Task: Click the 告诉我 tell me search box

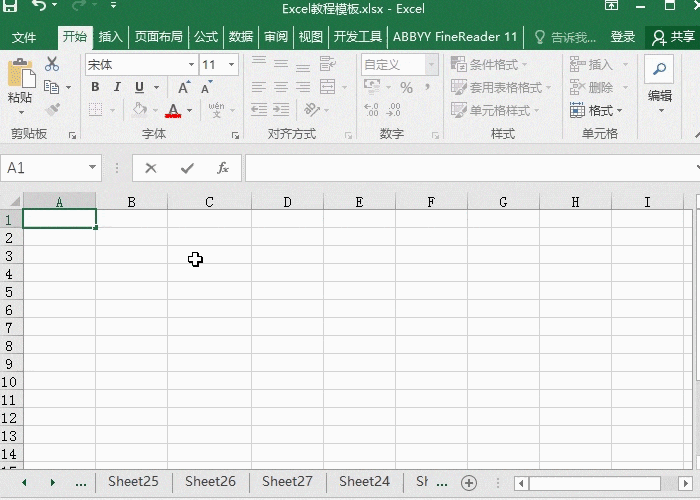Action: click(565, 37)
